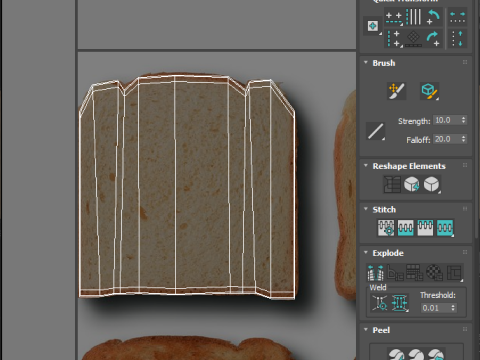Click the Stitch to Average icon
Viewport: 480px width, 360px height.
coord(405,228)
